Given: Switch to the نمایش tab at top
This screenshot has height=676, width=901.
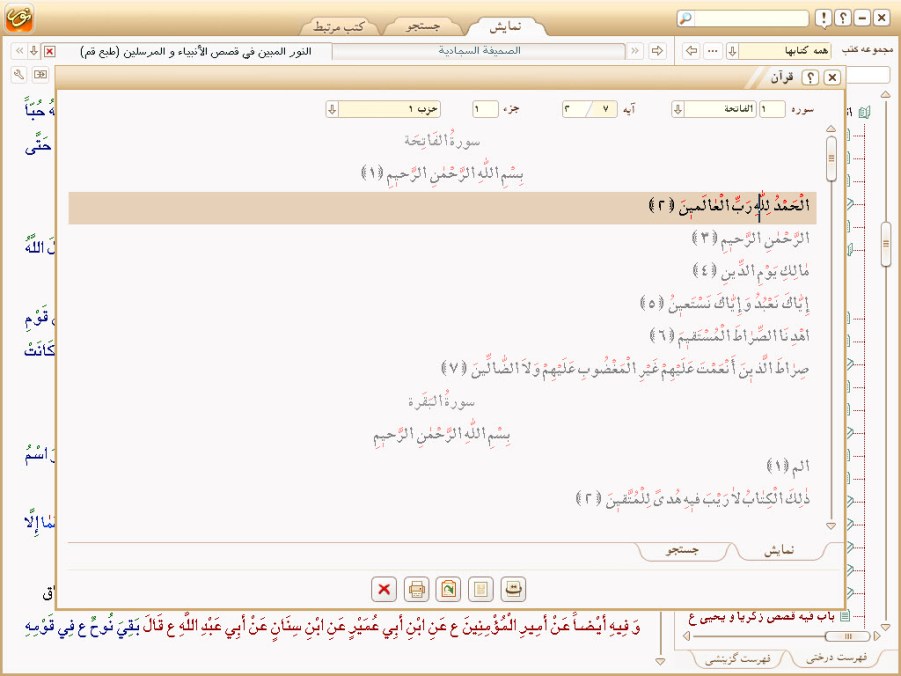Looking at the screenshot, I should click(506, 26).
